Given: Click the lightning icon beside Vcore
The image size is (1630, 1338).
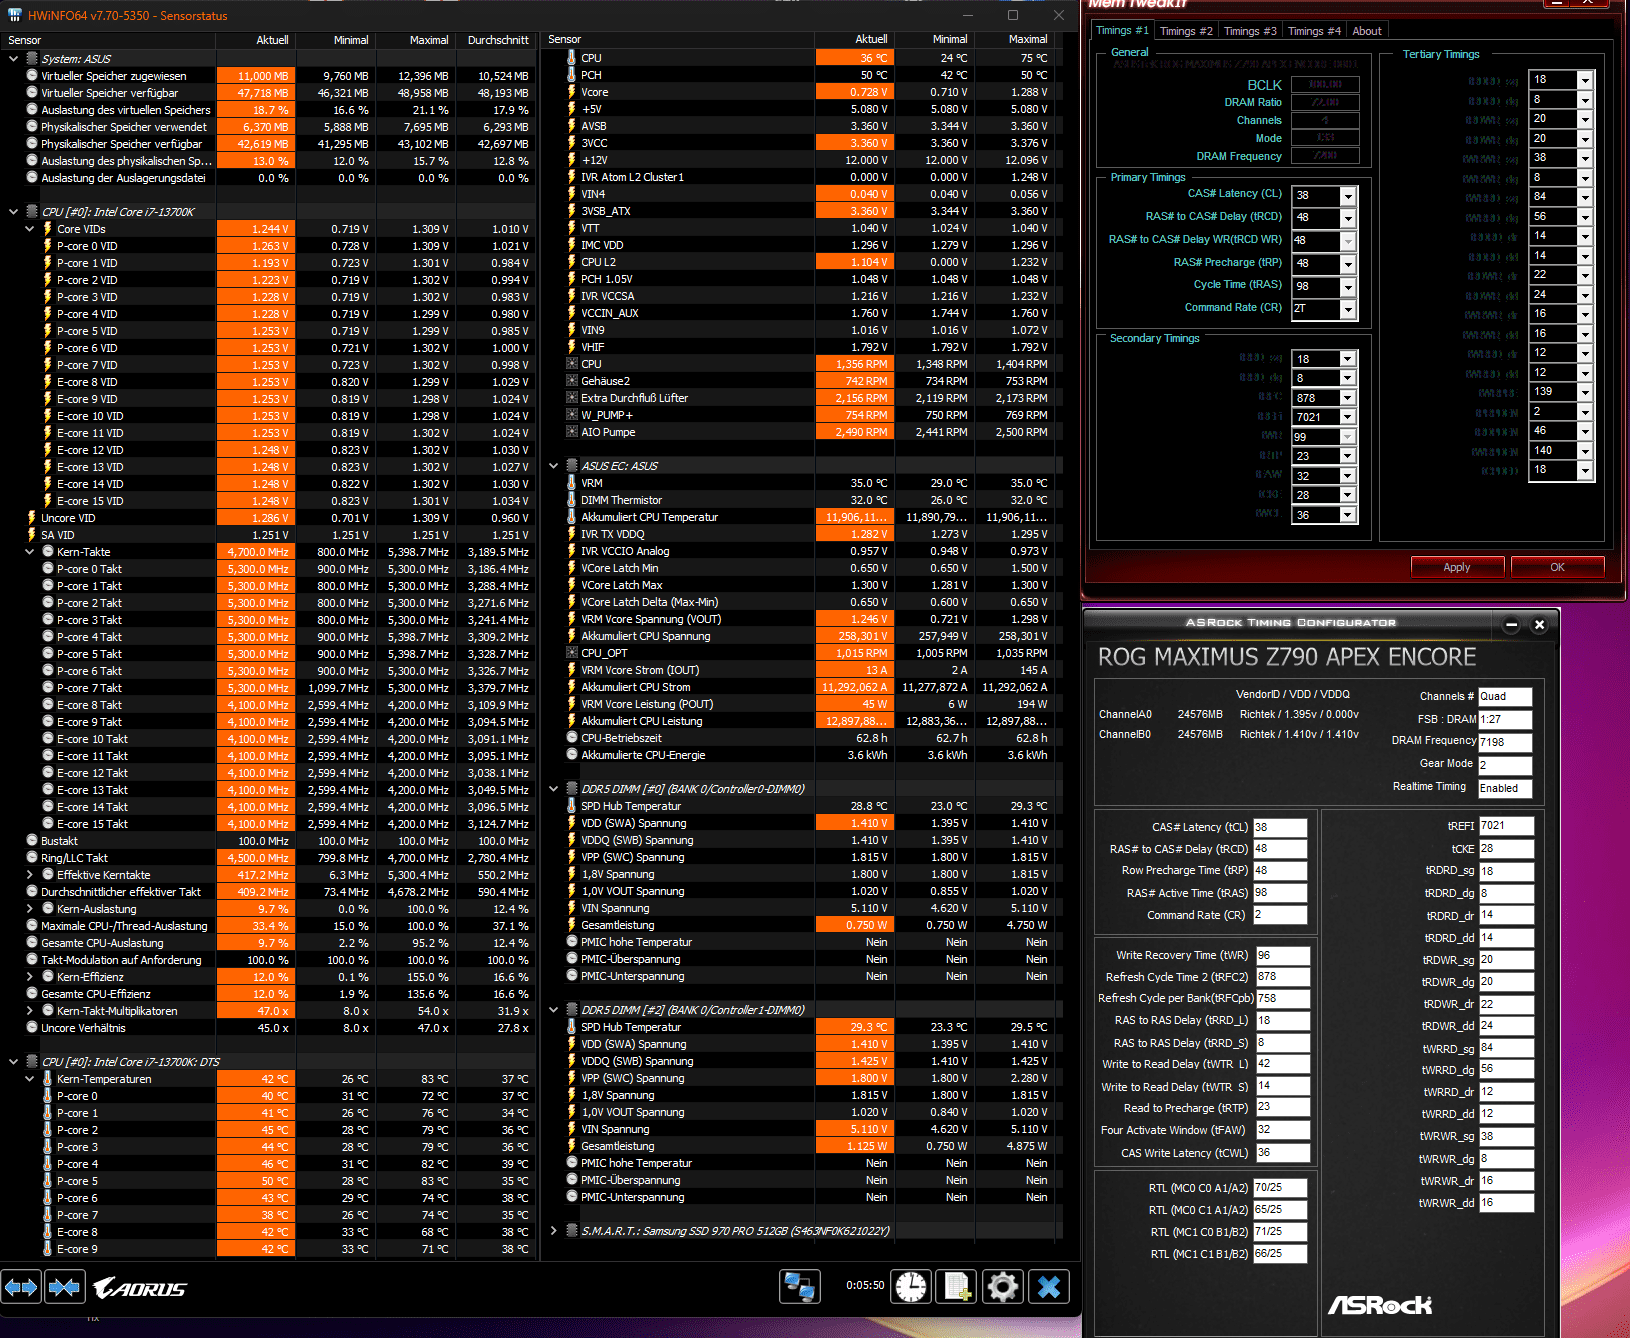Looking at the screenshot, I should coord(571,92).
